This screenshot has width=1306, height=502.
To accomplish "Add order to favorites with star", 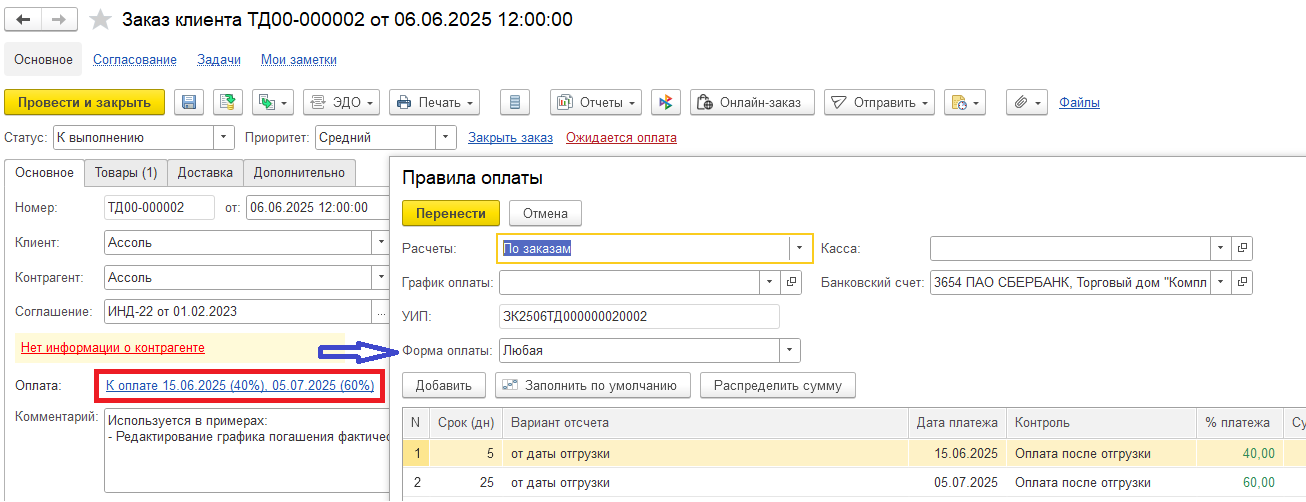I will 100,20.
